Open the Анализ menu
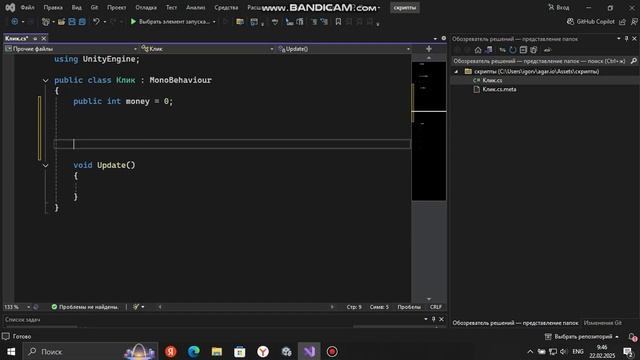Image resolution: width=640 pixels, height=360 pixels. click(196, 8)
